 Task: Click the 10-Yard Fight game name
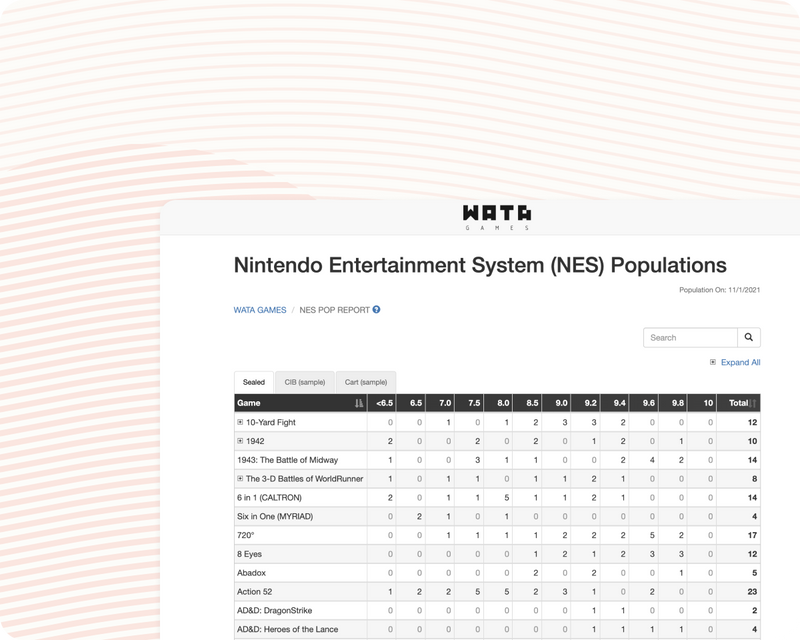point(271,423)
